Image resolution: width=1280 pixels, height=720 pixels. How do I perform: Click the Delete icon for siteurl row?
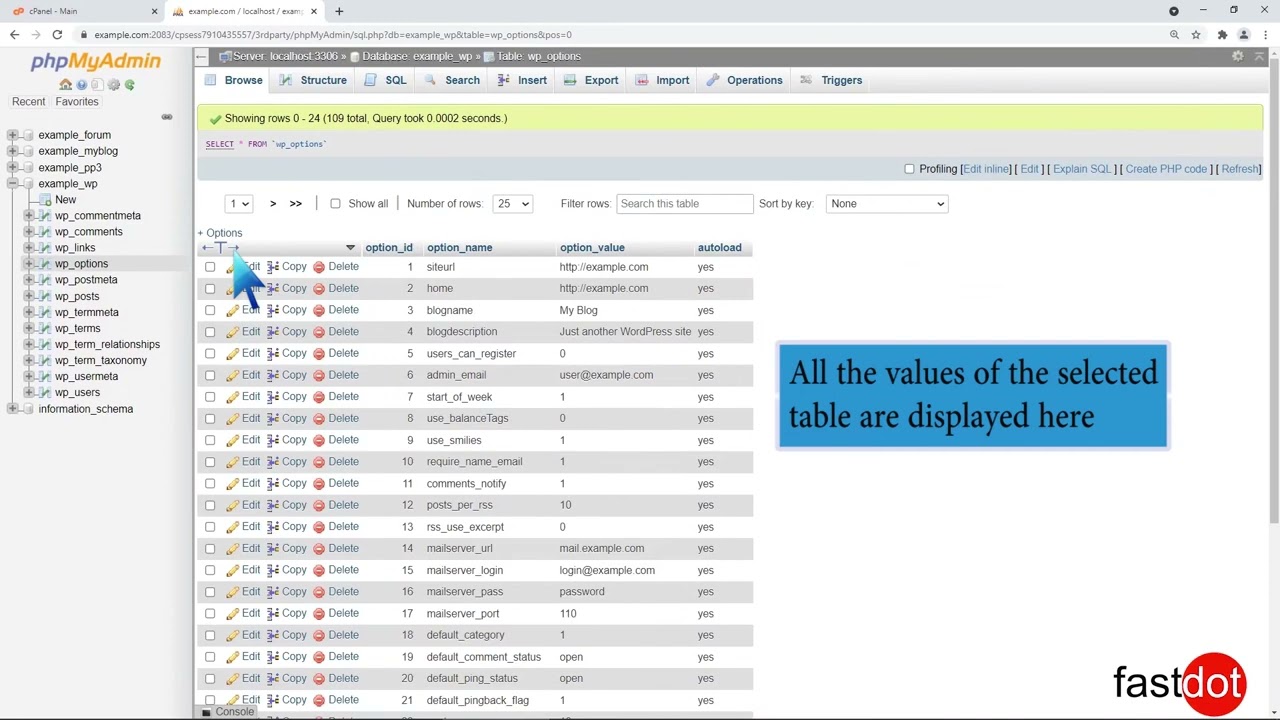319,267
